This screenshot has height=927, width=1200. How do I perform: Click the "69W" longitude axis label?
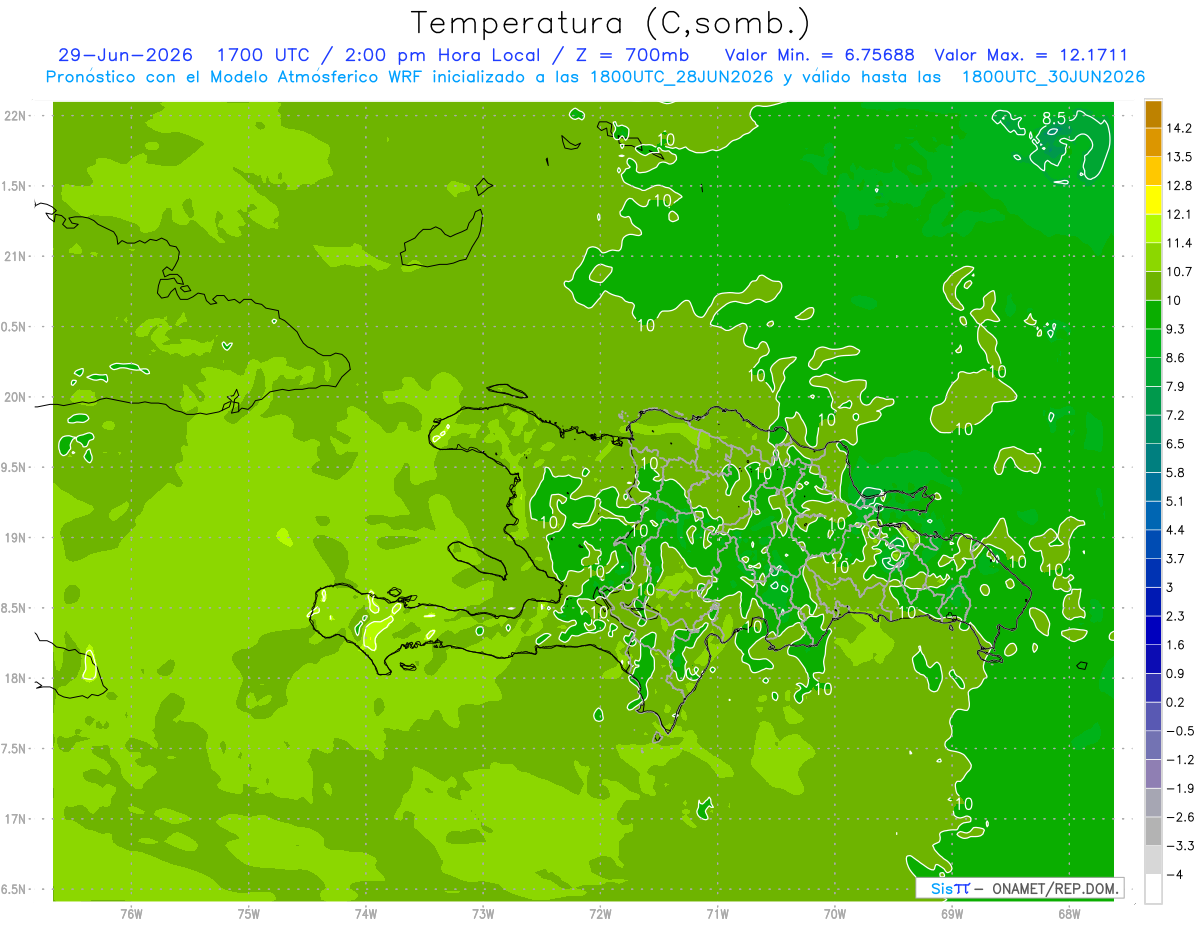pyautogui.click(x=952, y=912)
